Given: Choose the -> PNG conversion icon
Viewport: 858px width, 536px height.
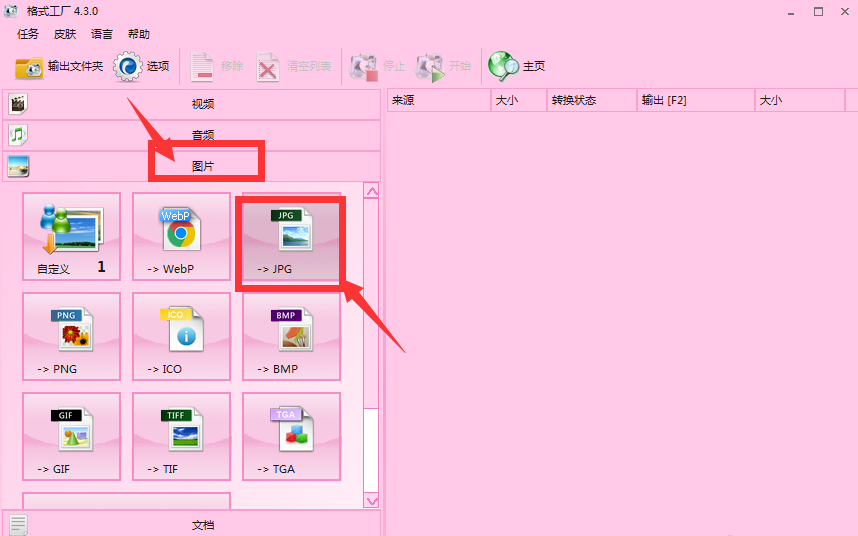Looking at the screenshot, I should tap(72, 336).
